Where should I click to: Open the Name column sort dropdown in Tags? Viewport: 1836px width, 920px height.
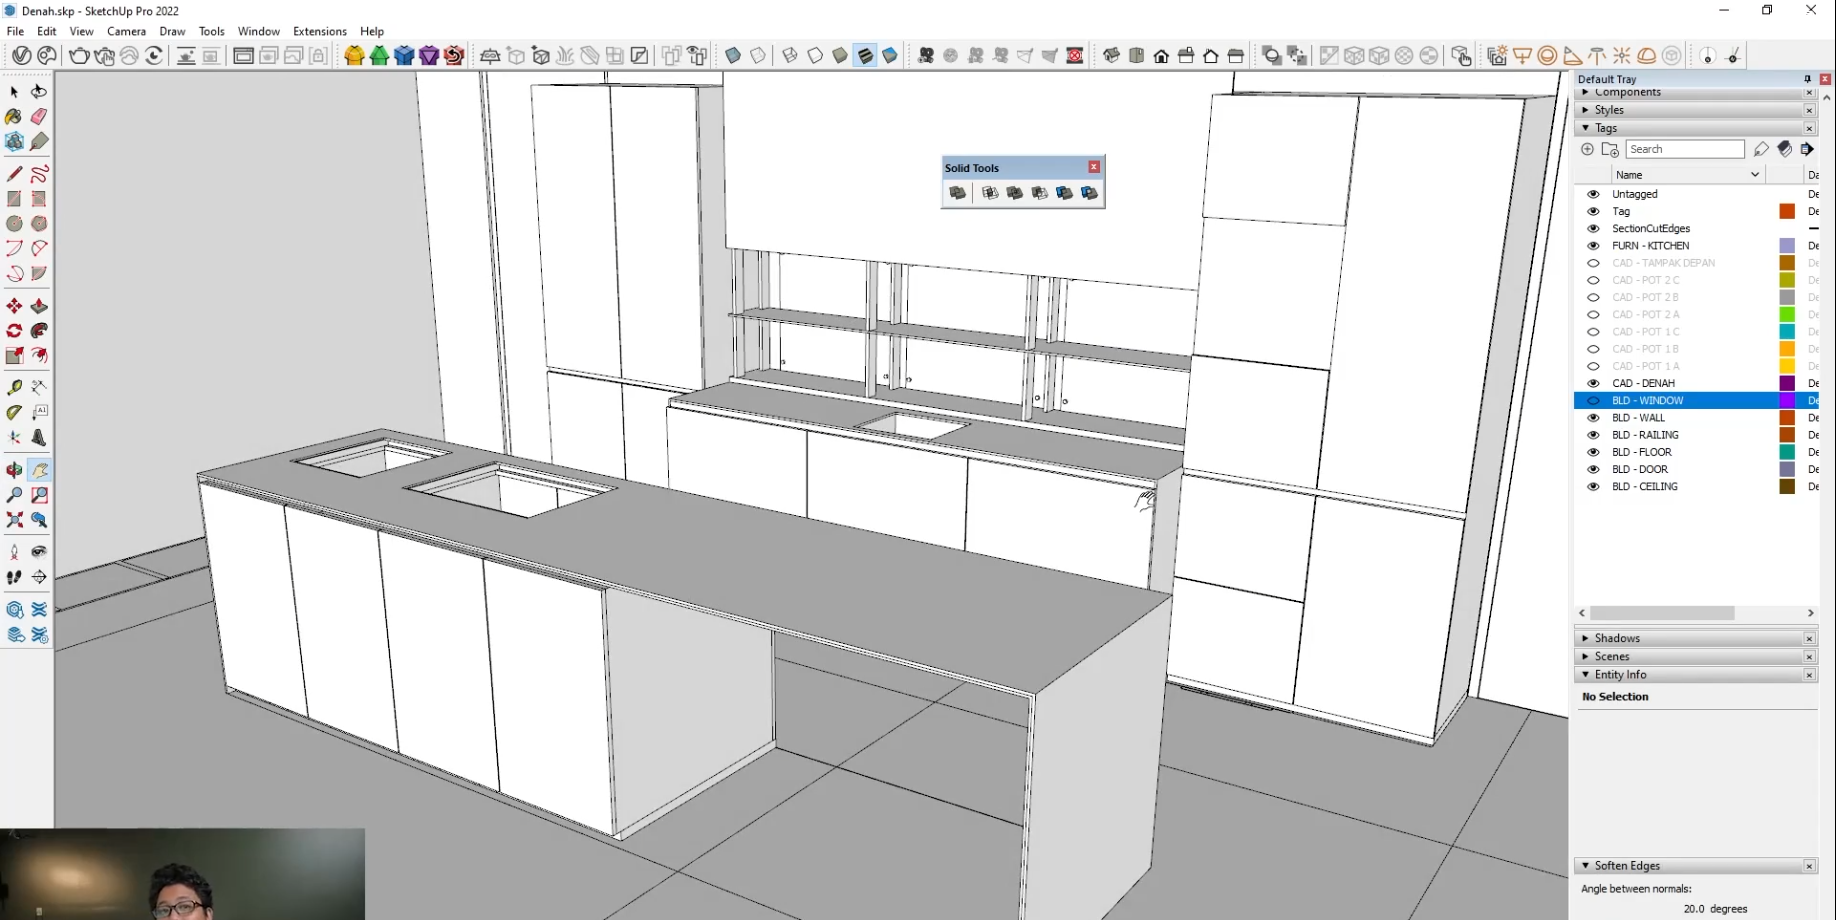(x=1755, y=174)
